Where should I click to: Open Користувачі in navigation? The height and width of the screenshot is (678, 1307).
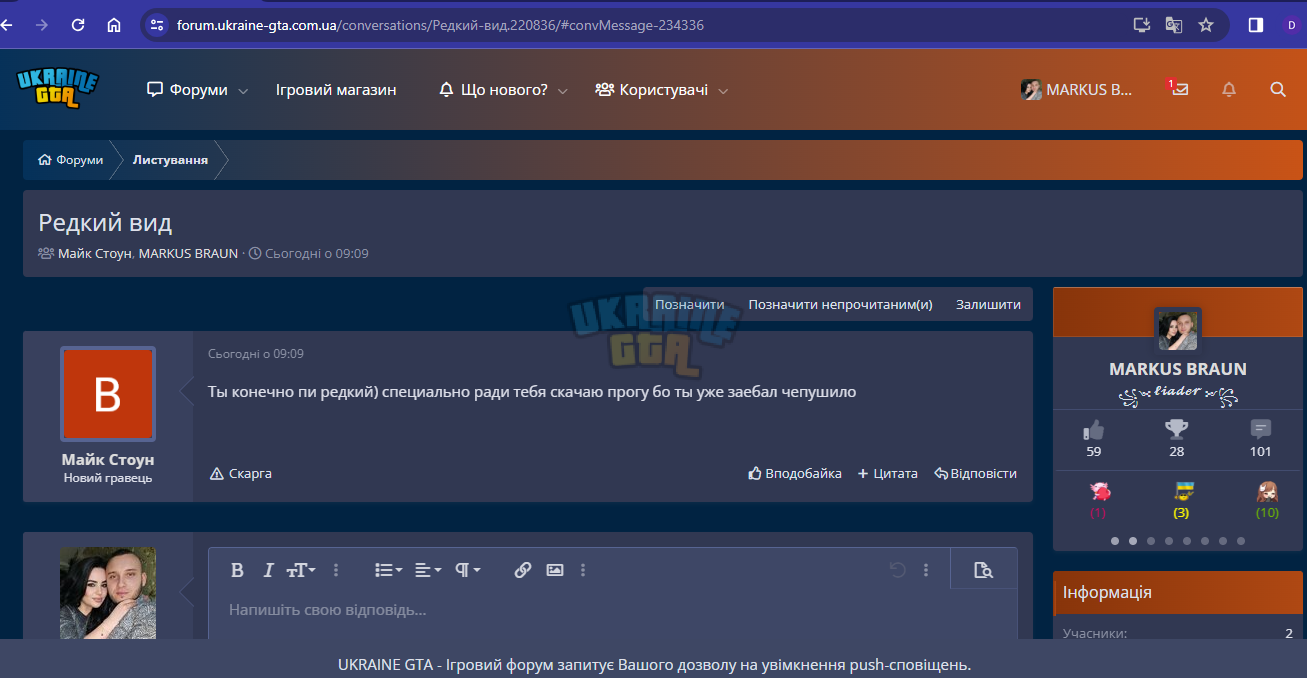click(652, 90)
